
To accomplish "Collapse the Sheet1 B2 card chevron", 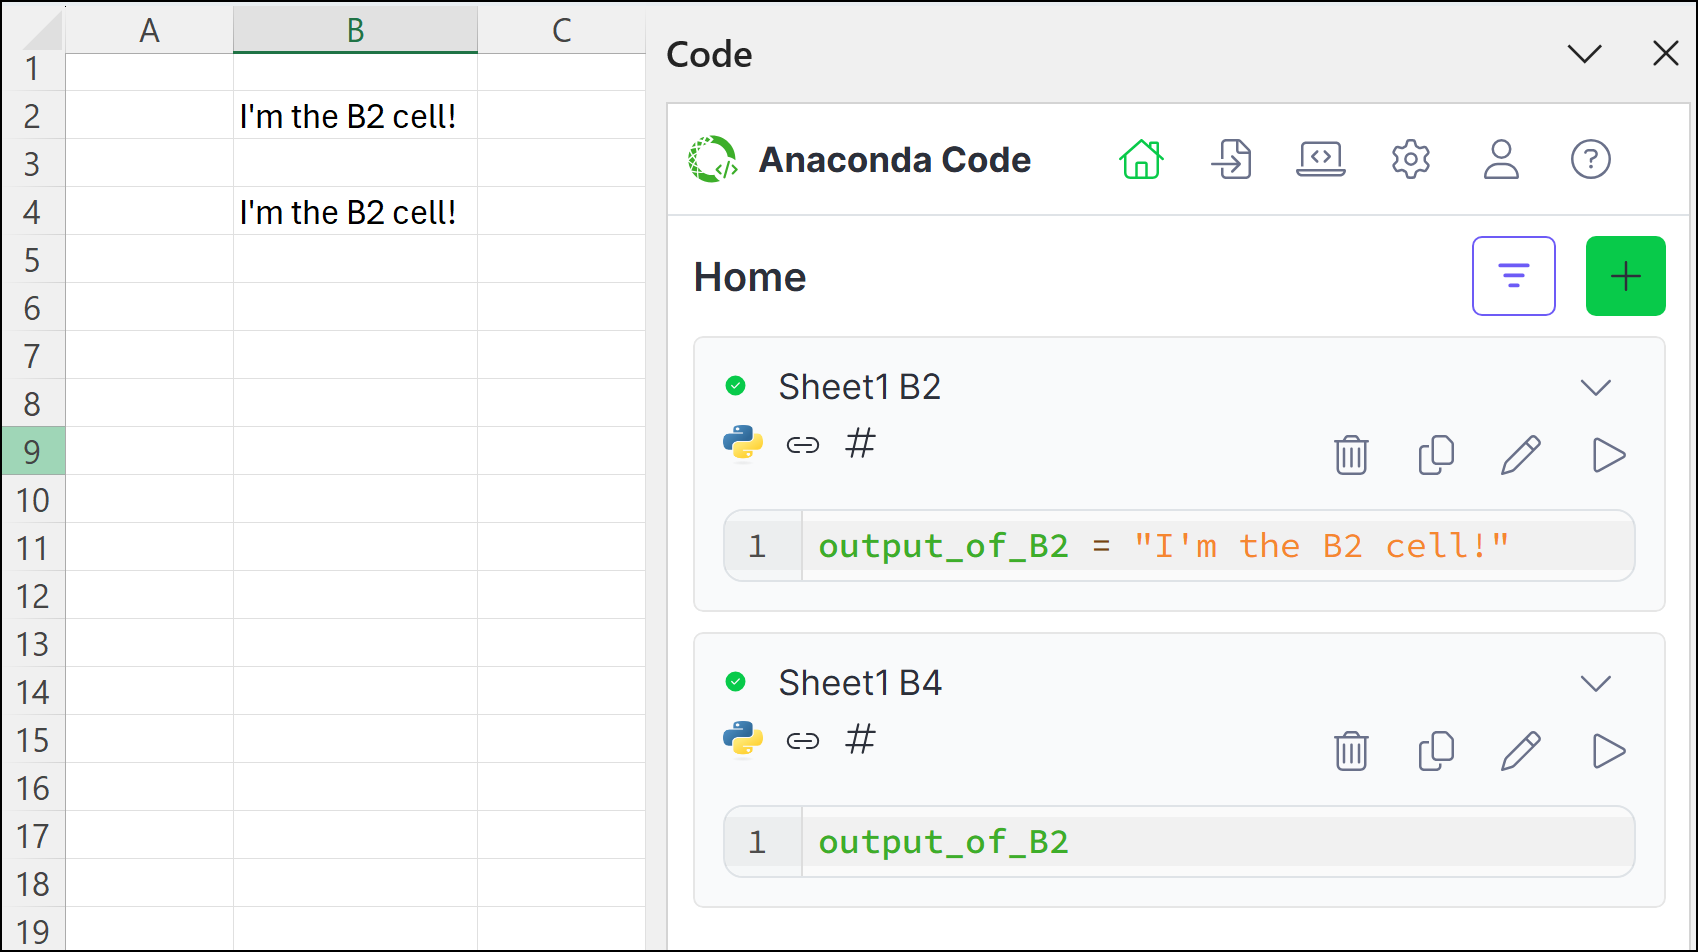I will tap(1596, 387).
